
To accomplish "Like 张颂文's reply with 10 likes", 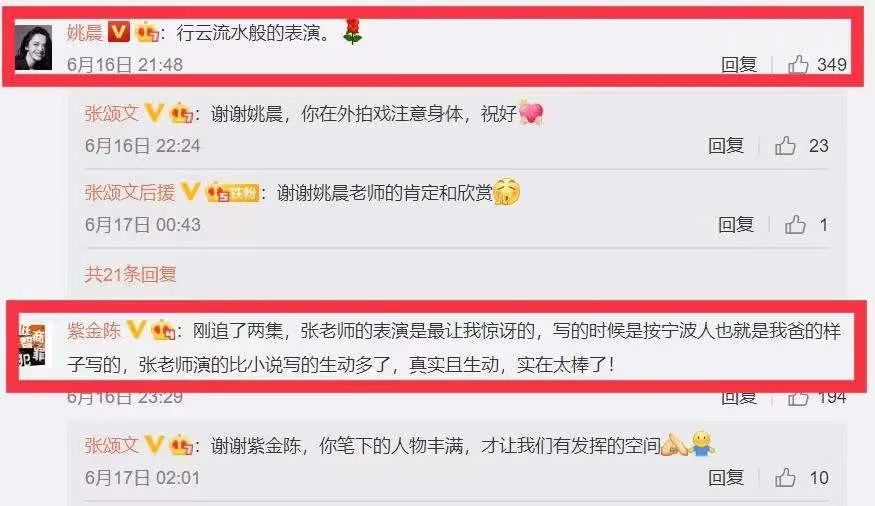I will [785, 478].
